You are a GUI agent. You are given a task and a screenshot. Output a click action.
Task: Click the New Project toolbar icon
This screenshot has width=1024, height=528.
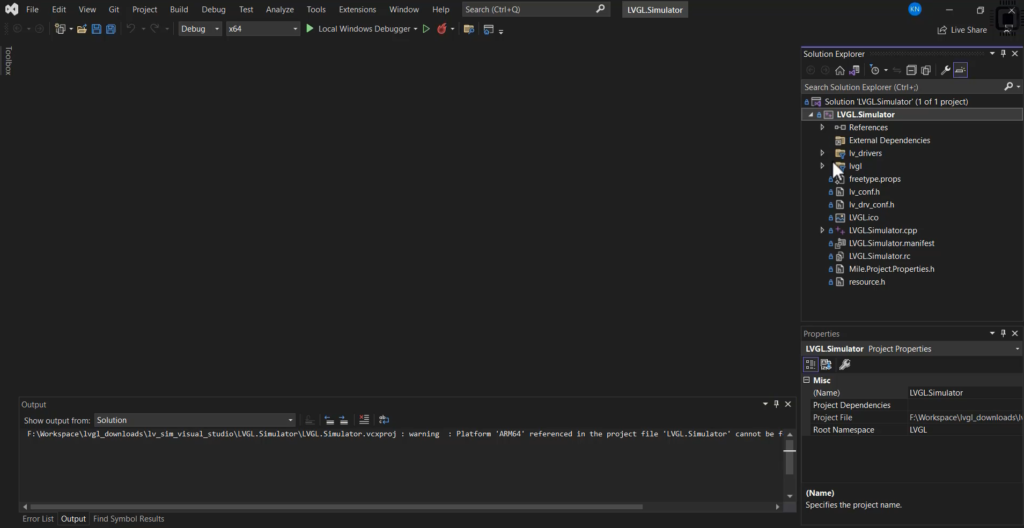click(x=60, y=29)
